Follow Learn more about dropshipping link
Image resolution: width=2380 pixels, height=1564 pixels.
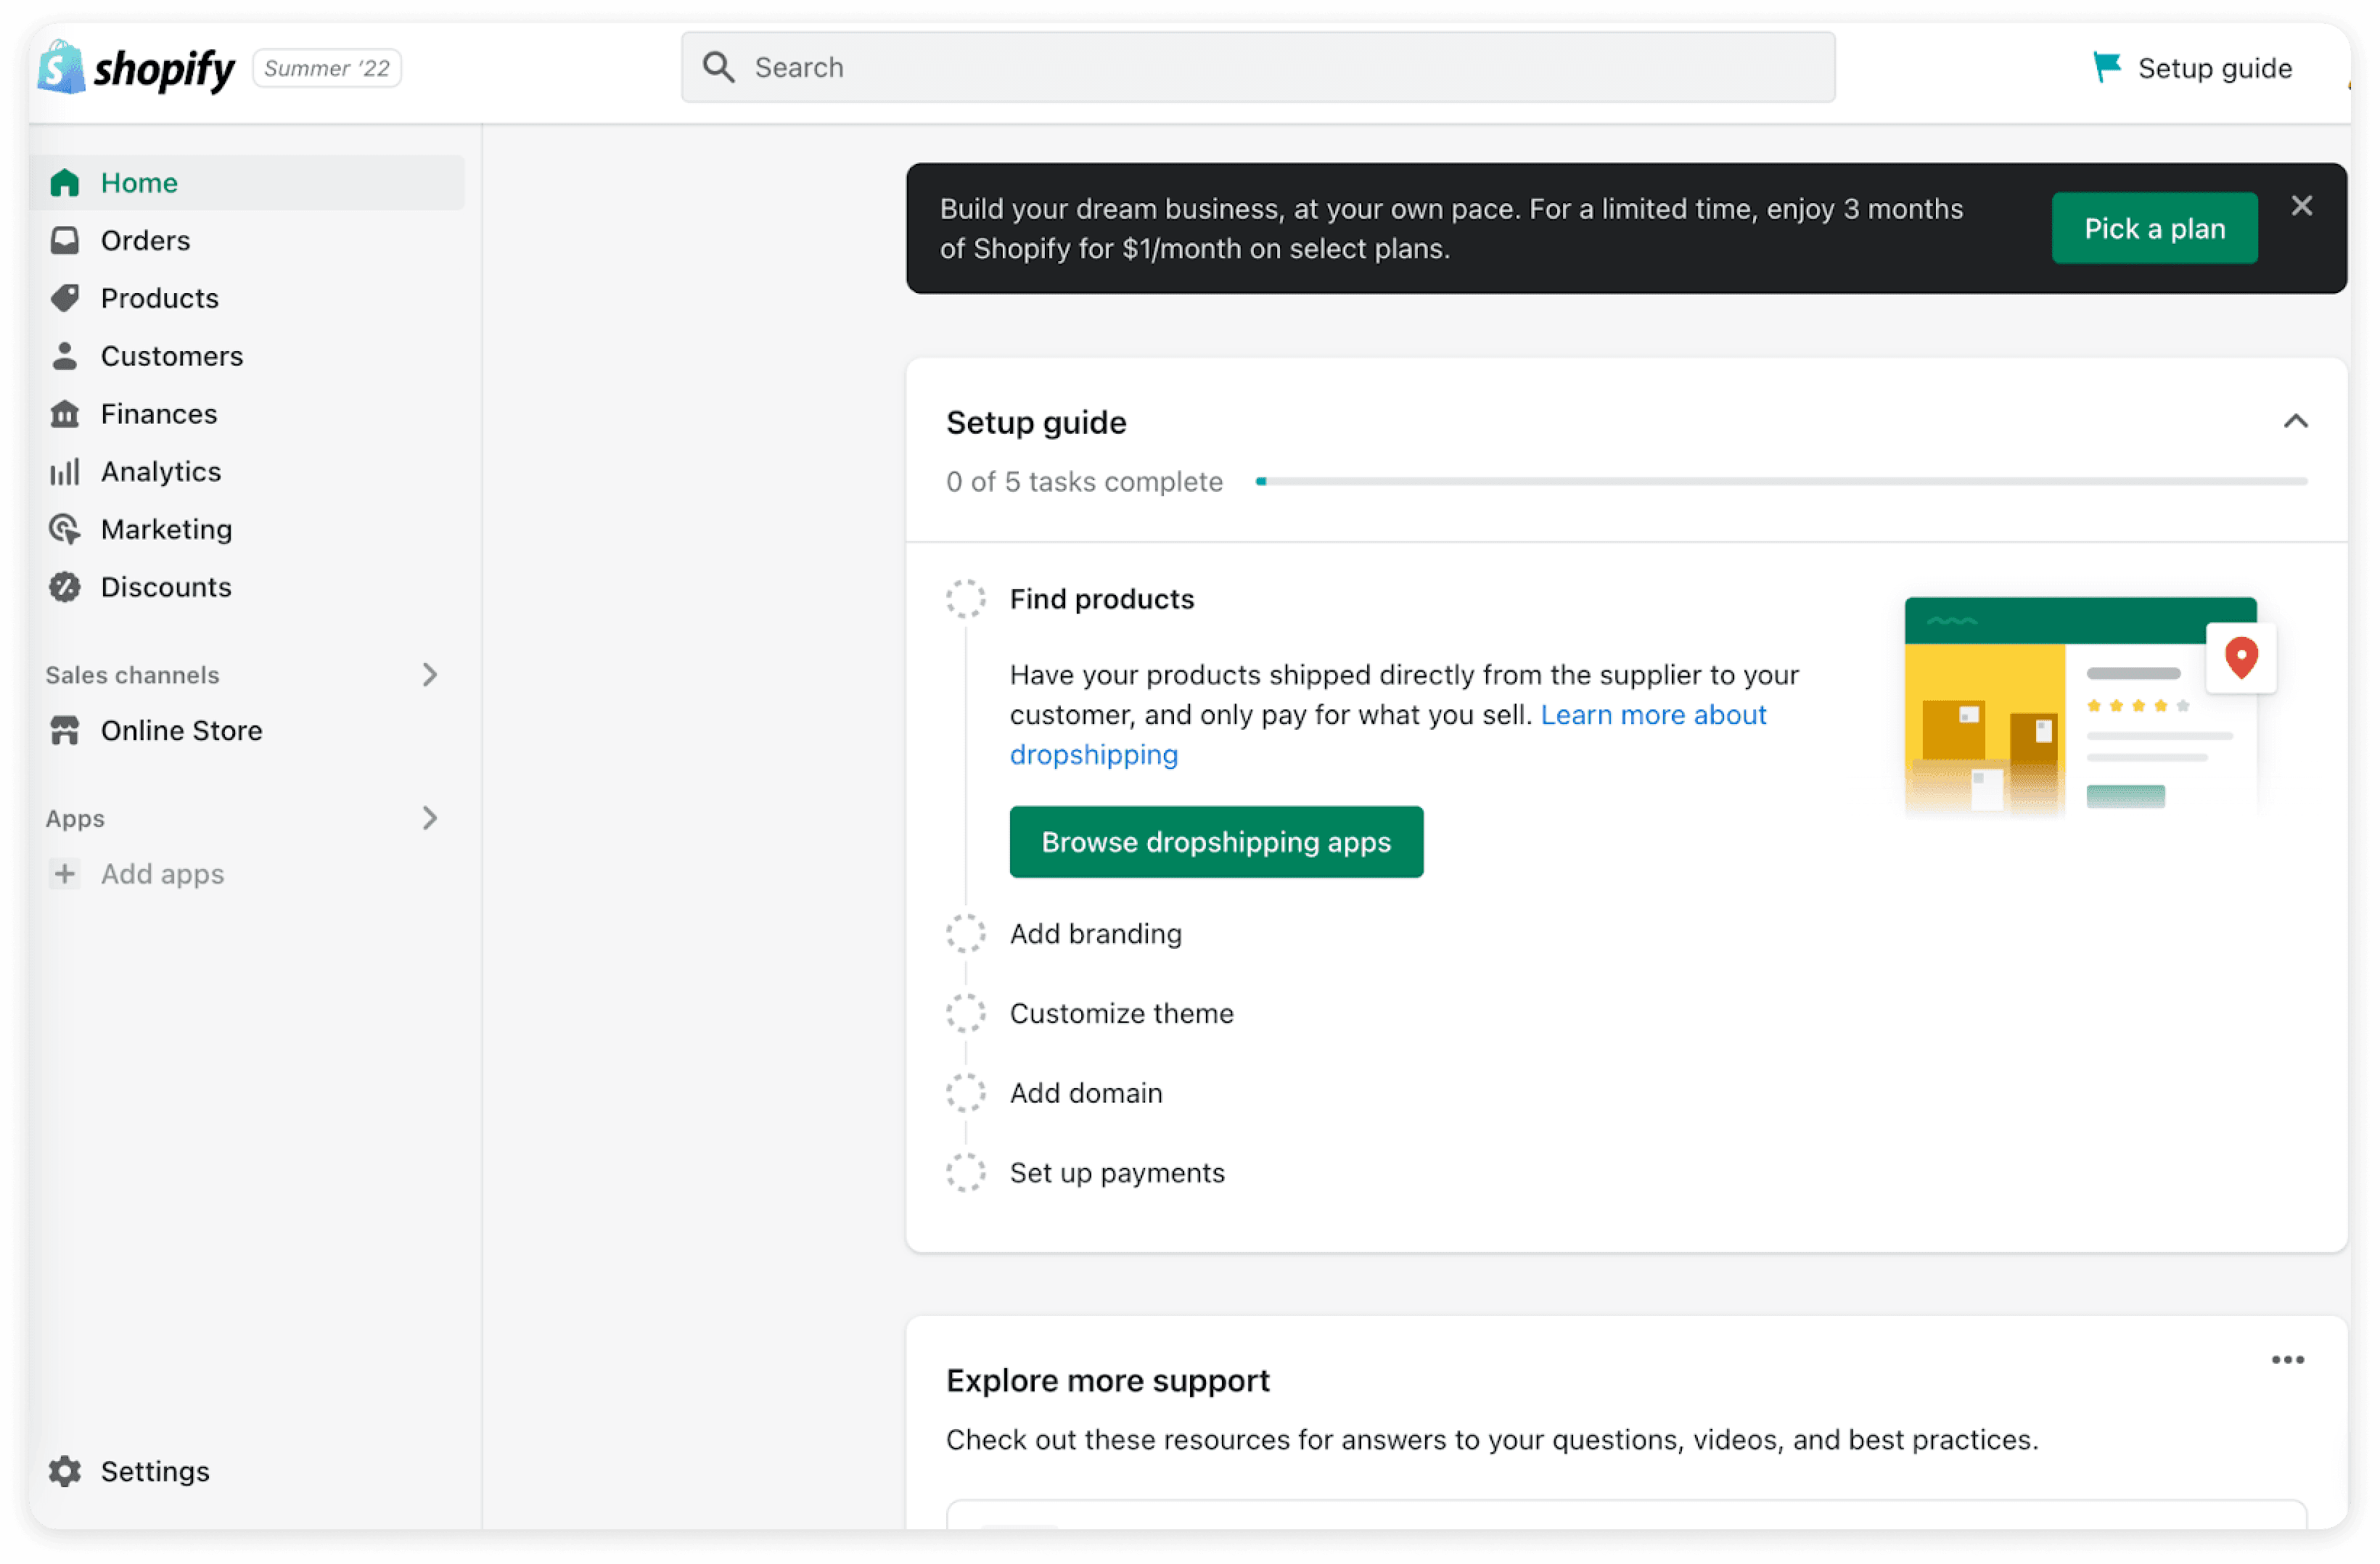click(1652, 715)
